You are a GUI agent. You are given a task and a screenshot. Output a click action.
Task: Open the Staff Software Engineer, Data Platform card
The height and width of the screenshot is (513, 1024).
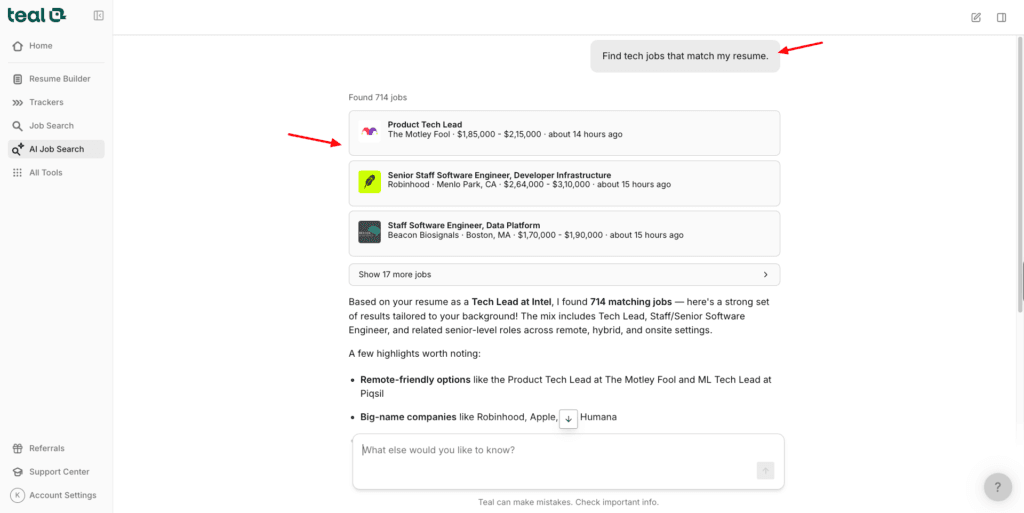coord(564,234)
